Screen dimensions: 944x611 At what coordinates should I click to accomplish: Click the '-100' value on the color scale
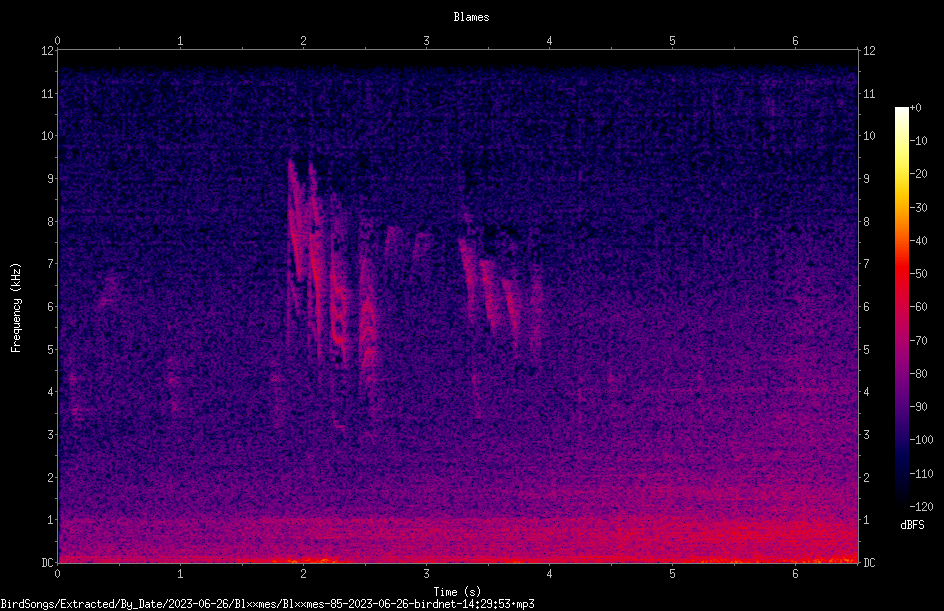tap(922, 440)
